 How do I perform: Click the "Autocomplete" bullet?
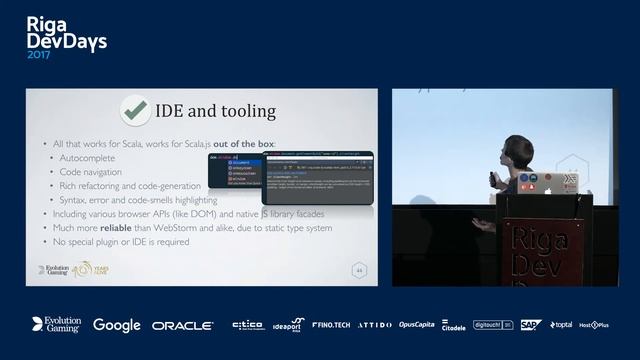[87, 158]
